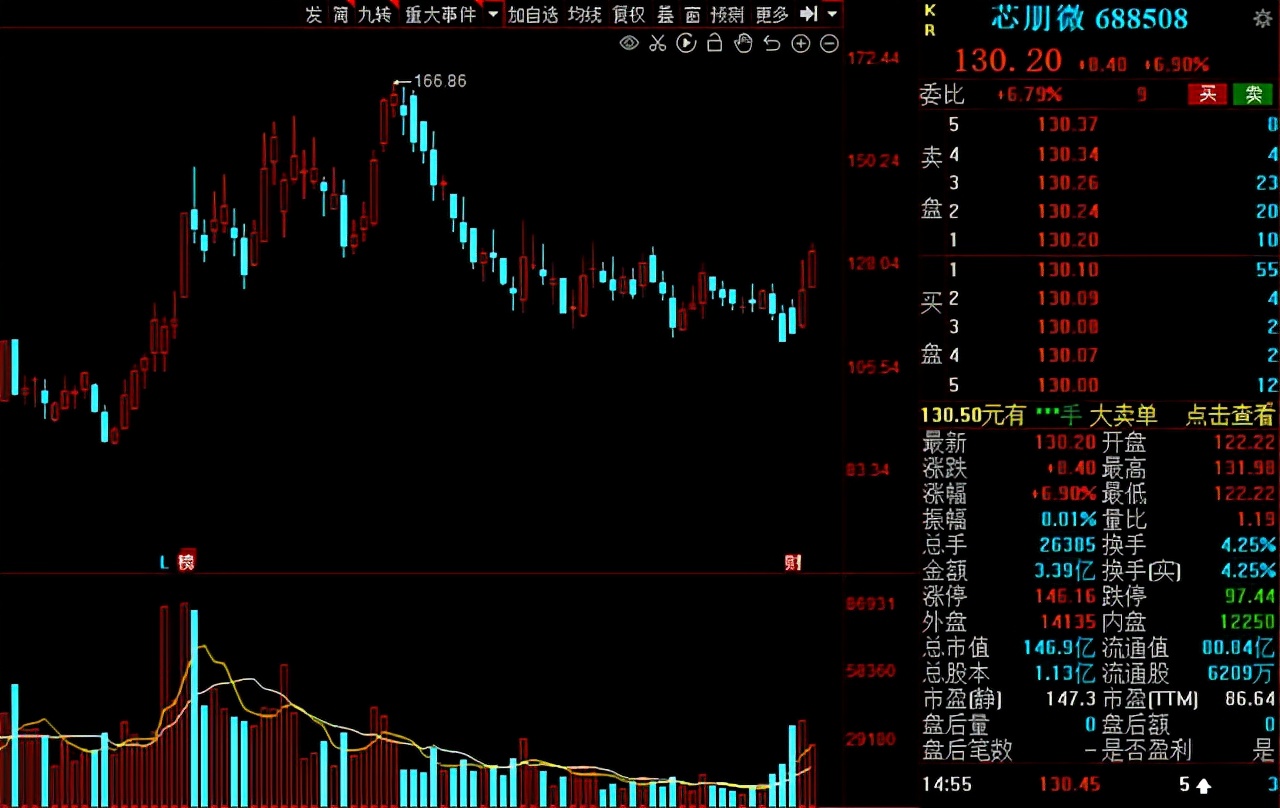This screenshot has height=808, width=1280.
Task: Click the 总市值 value 146.9亿
Action: [x=1060, y=648]
